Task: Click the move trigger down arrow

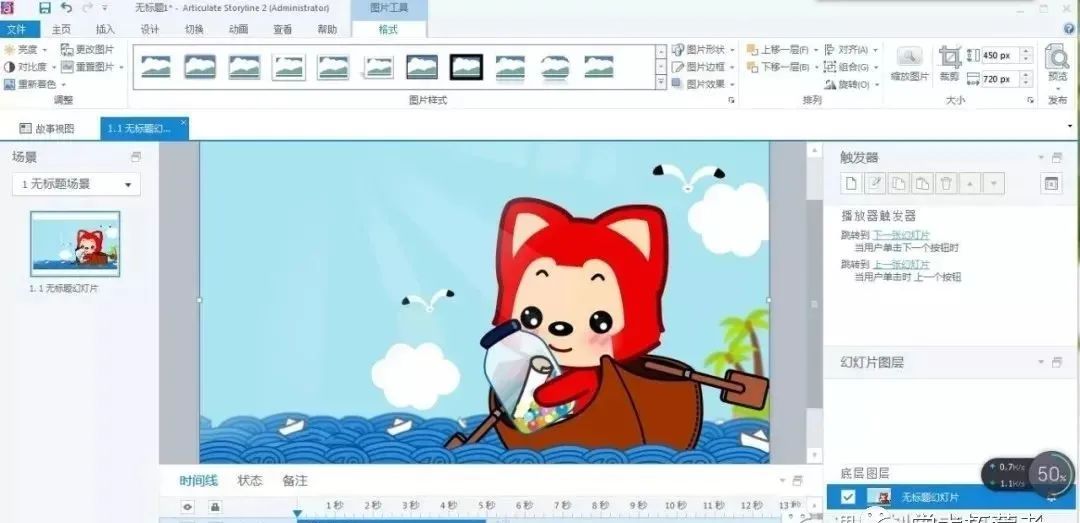Action: (993, 183)
